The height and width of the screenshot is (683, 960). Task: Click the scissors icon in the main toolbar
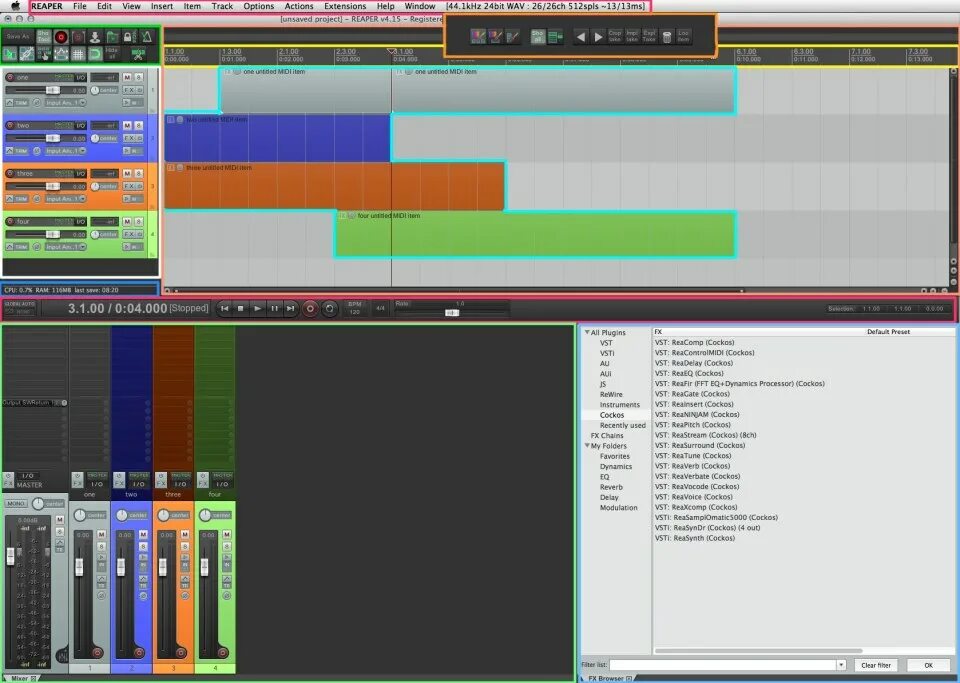(138, 54)
